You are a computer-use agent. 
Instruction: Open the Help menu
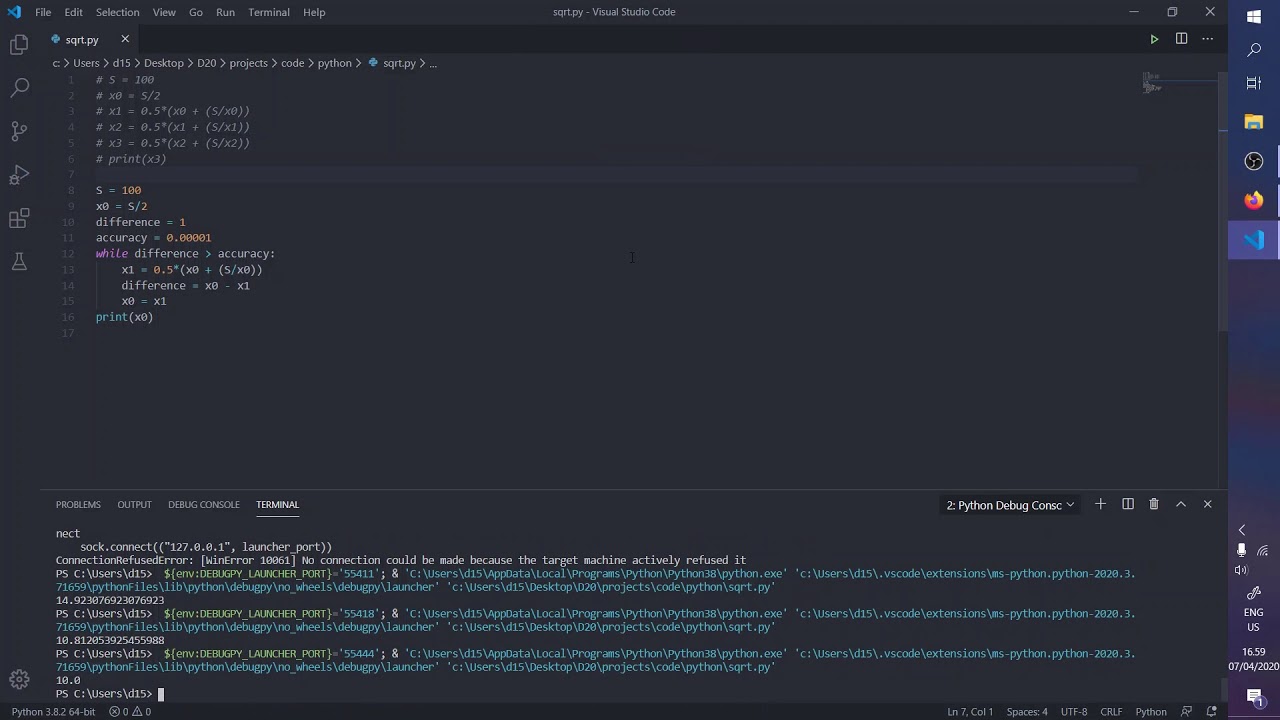[314, 12]
